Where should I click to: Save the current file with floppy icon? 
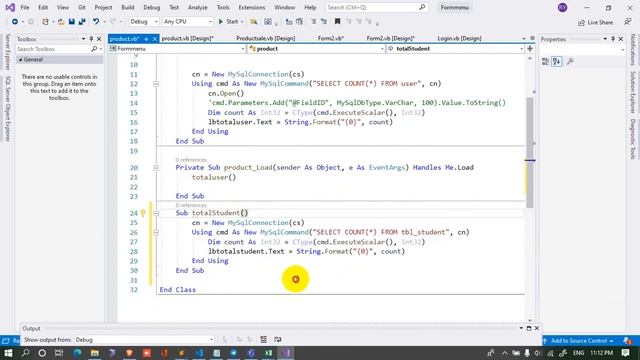click(x=71, y=22)
